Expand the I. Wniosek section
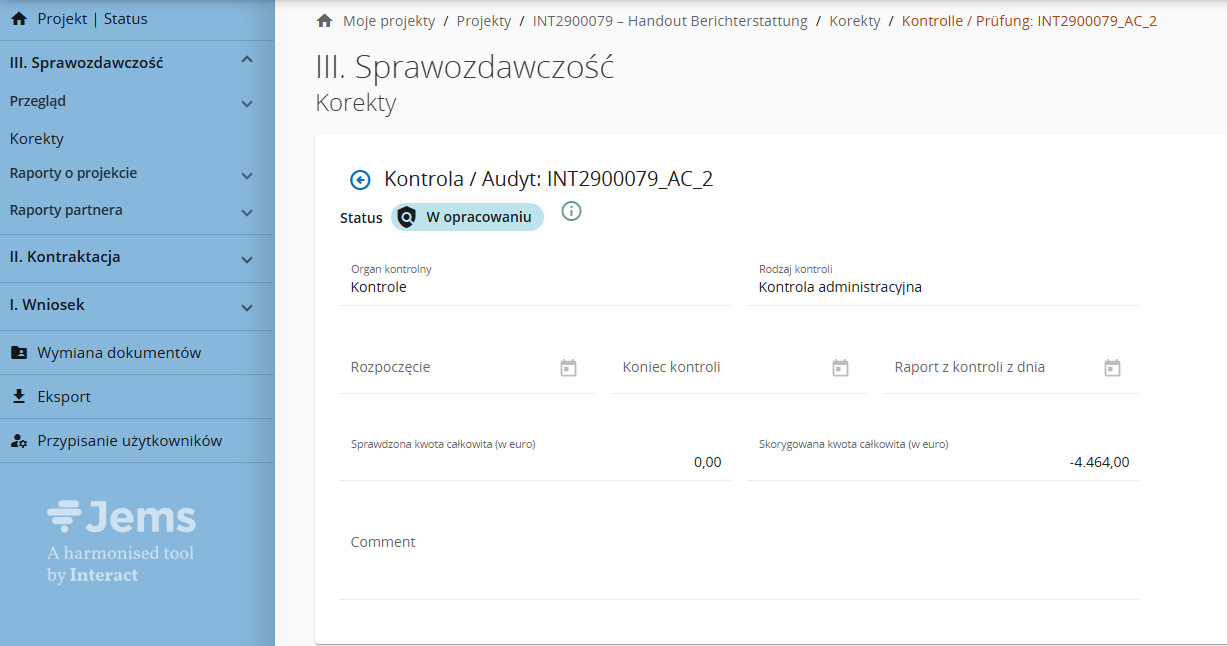 click(x=247, y=308)
